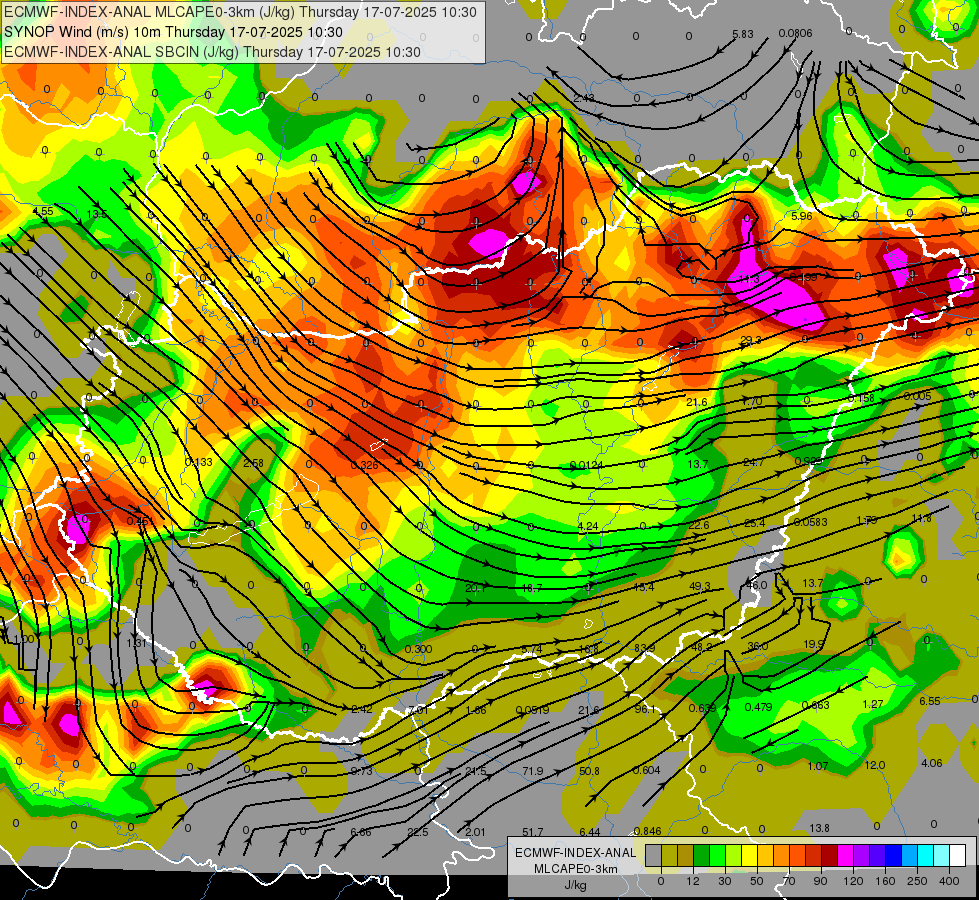The height and width of the screenshot is (900, 979).
Task: Click the map value 9.73
Action: coord(362,771)
